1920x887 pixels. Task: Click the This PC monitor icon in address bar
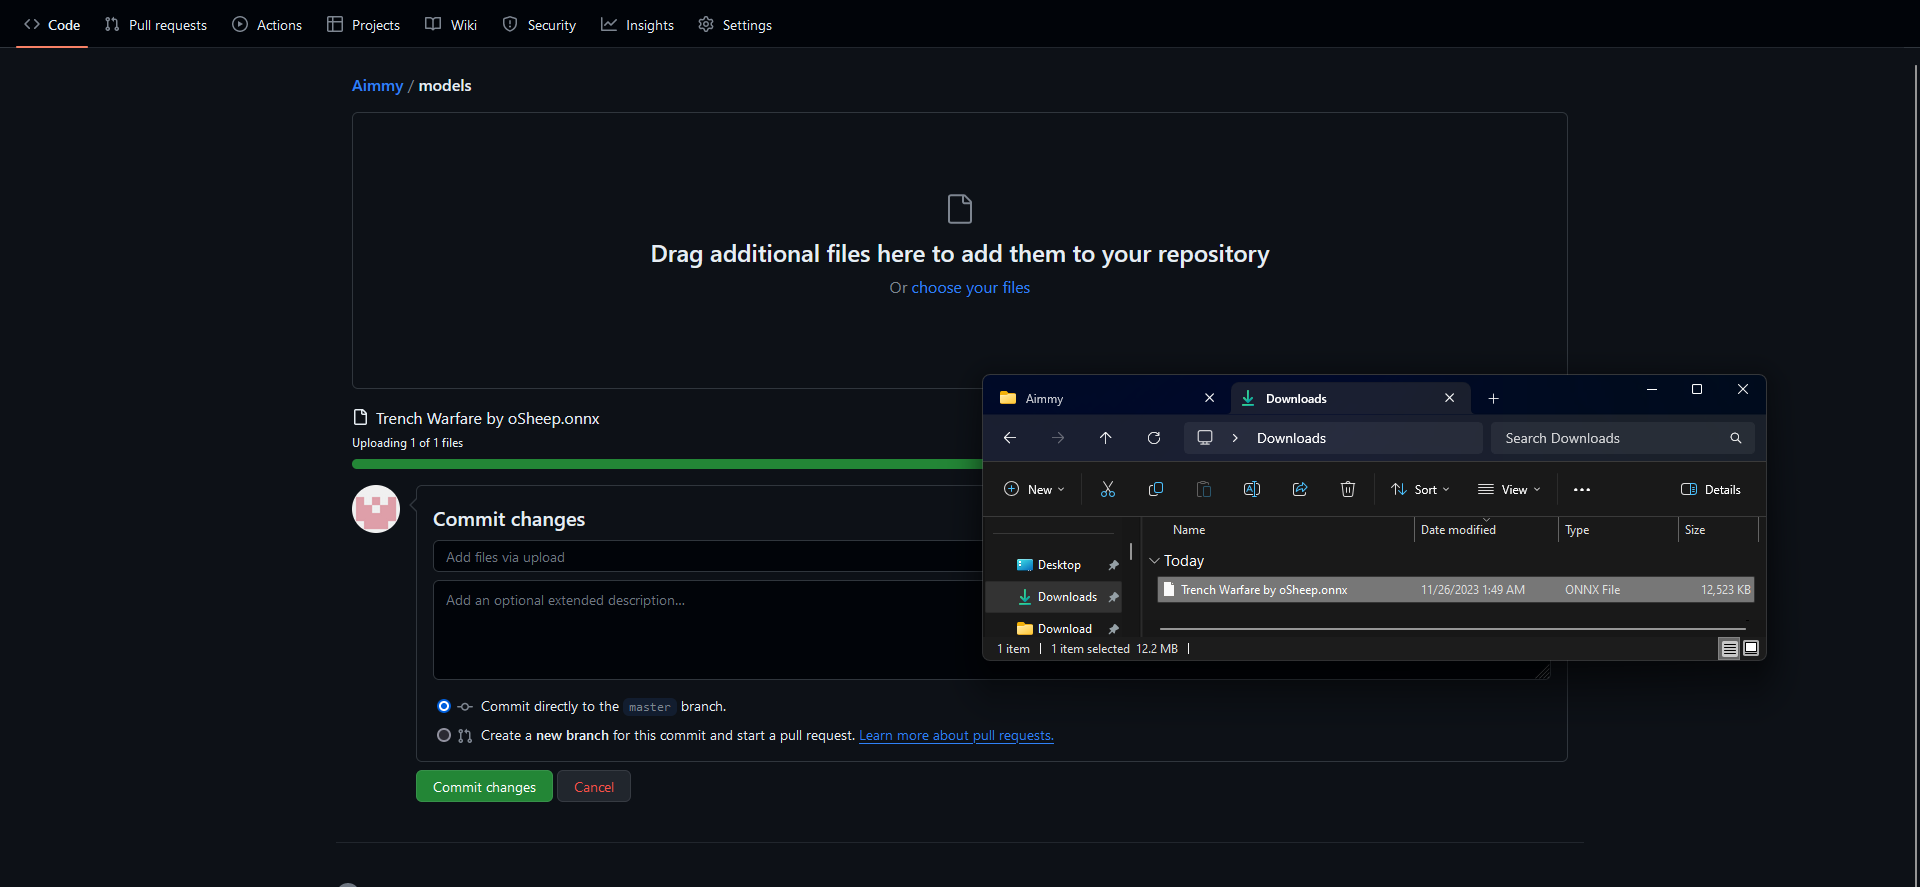click(1204, 438)
